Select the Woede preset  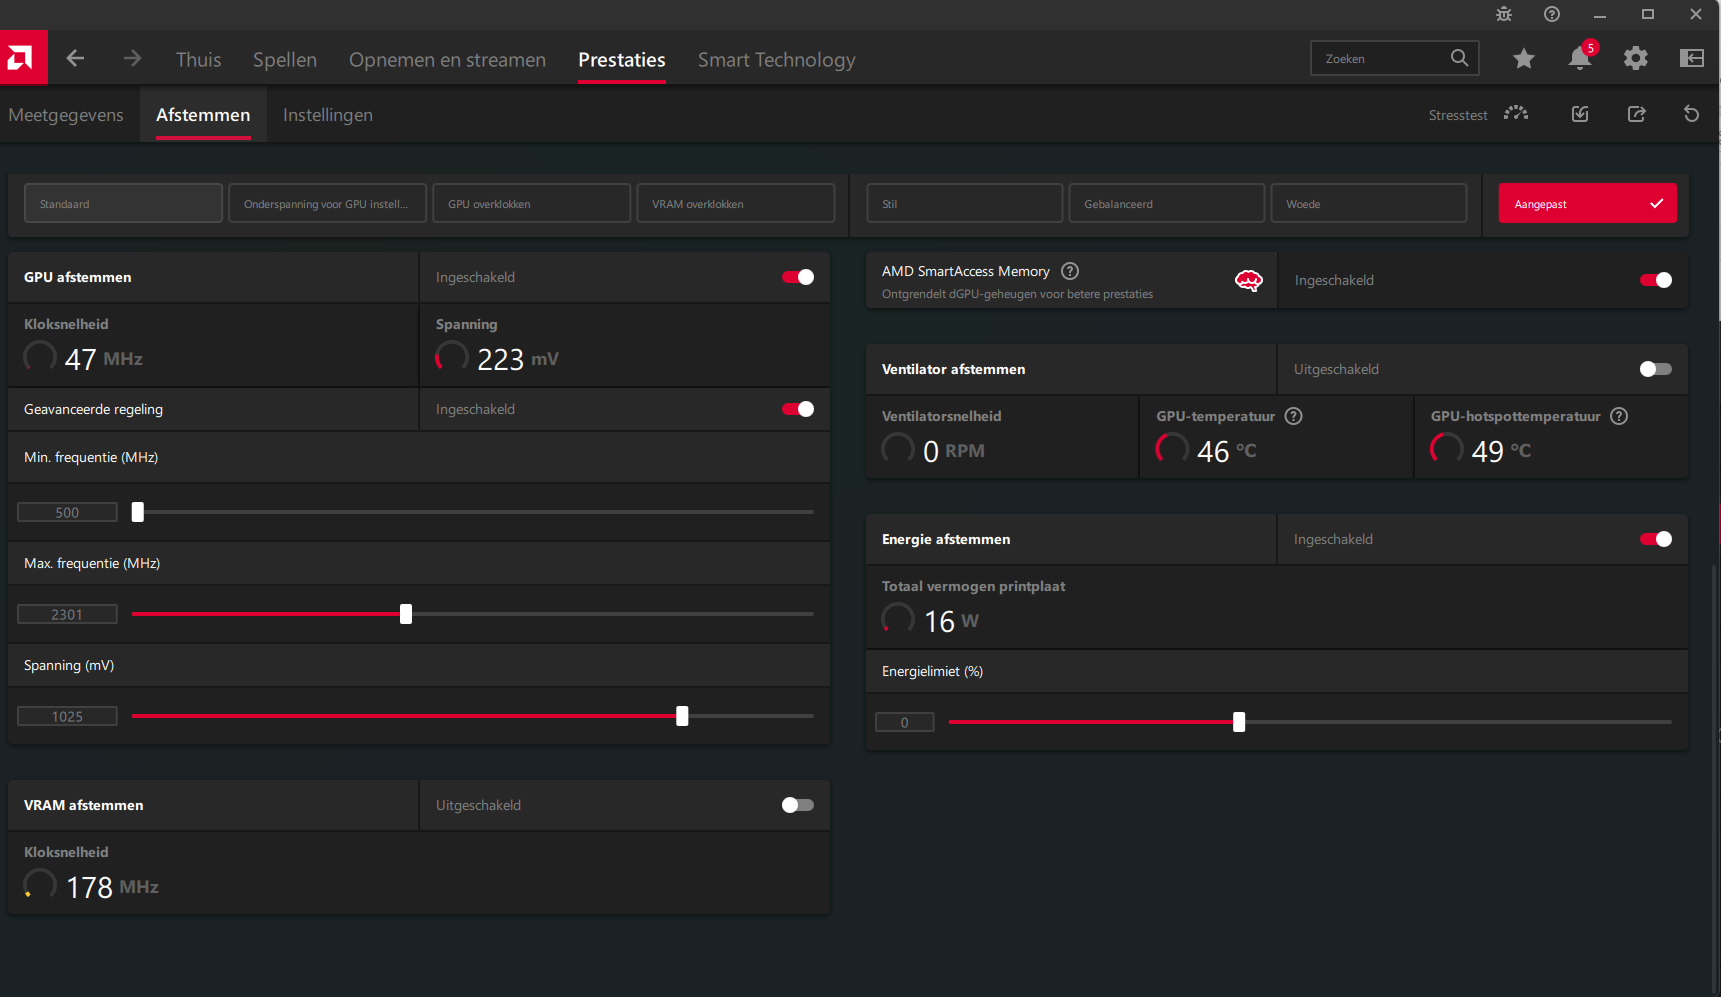click(x=1369, y=203)
